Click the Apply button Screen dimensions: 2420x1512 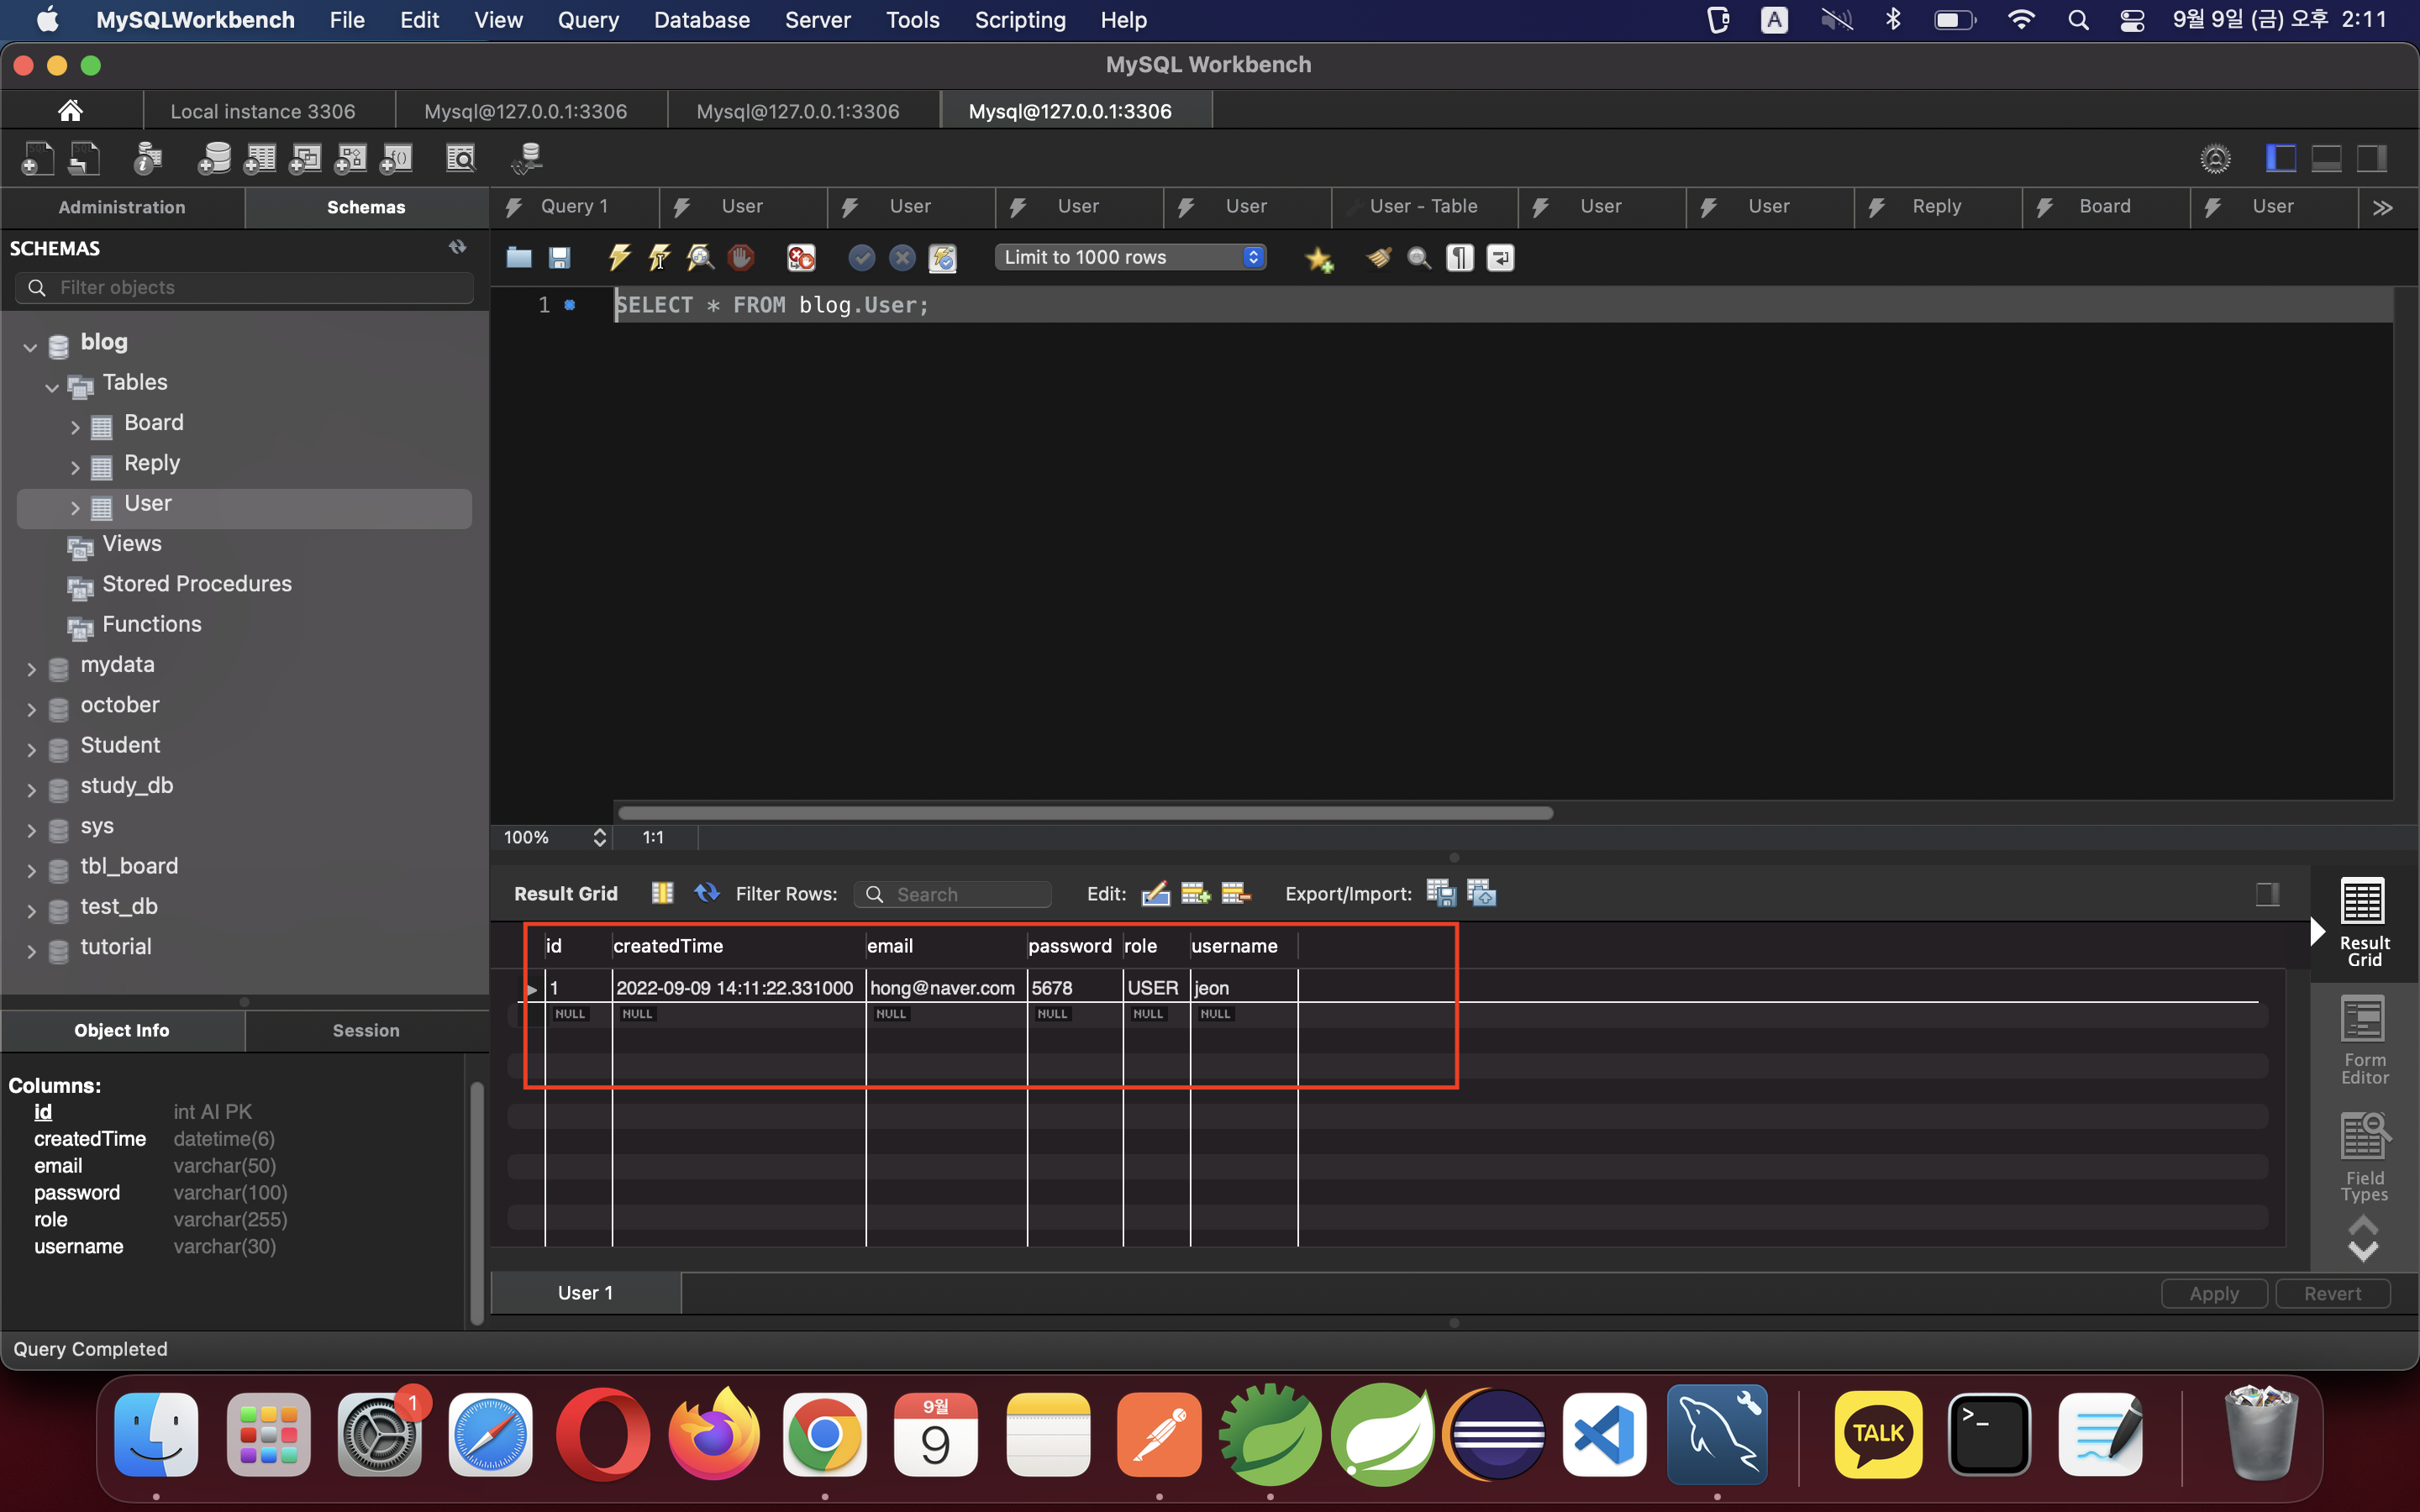(x=2214, y=1293)
